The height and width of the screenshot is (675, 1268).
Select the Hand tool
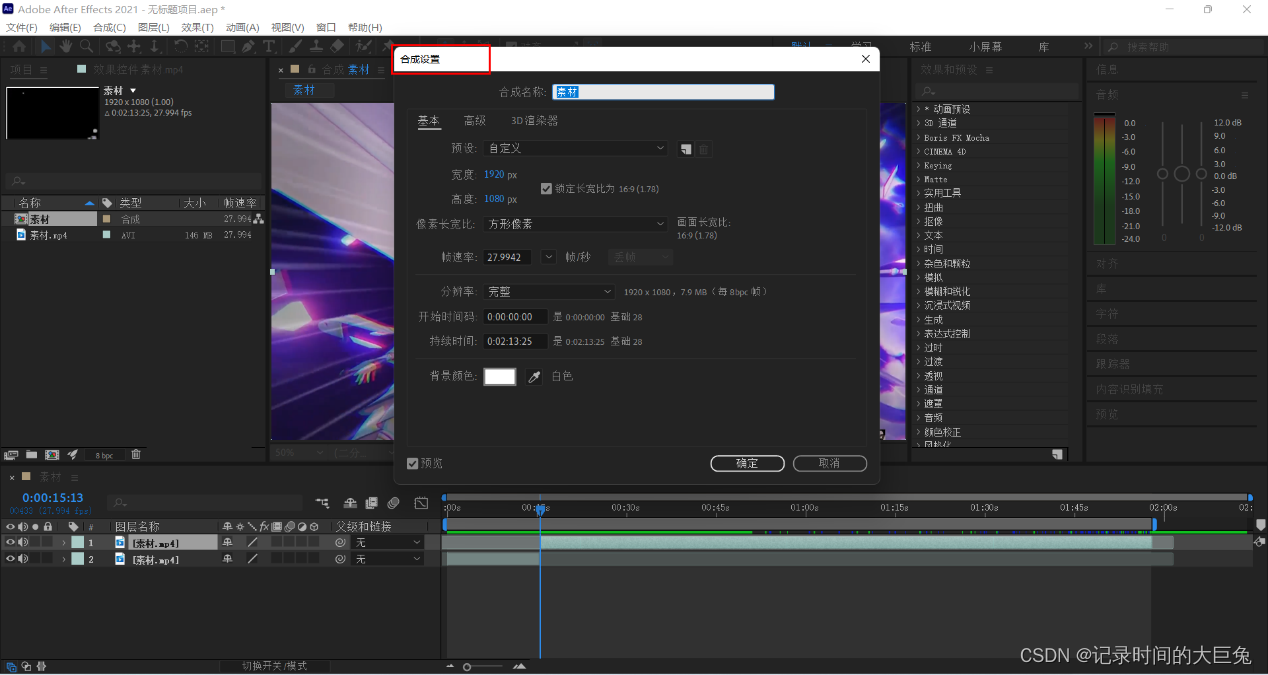coord(65,46)
